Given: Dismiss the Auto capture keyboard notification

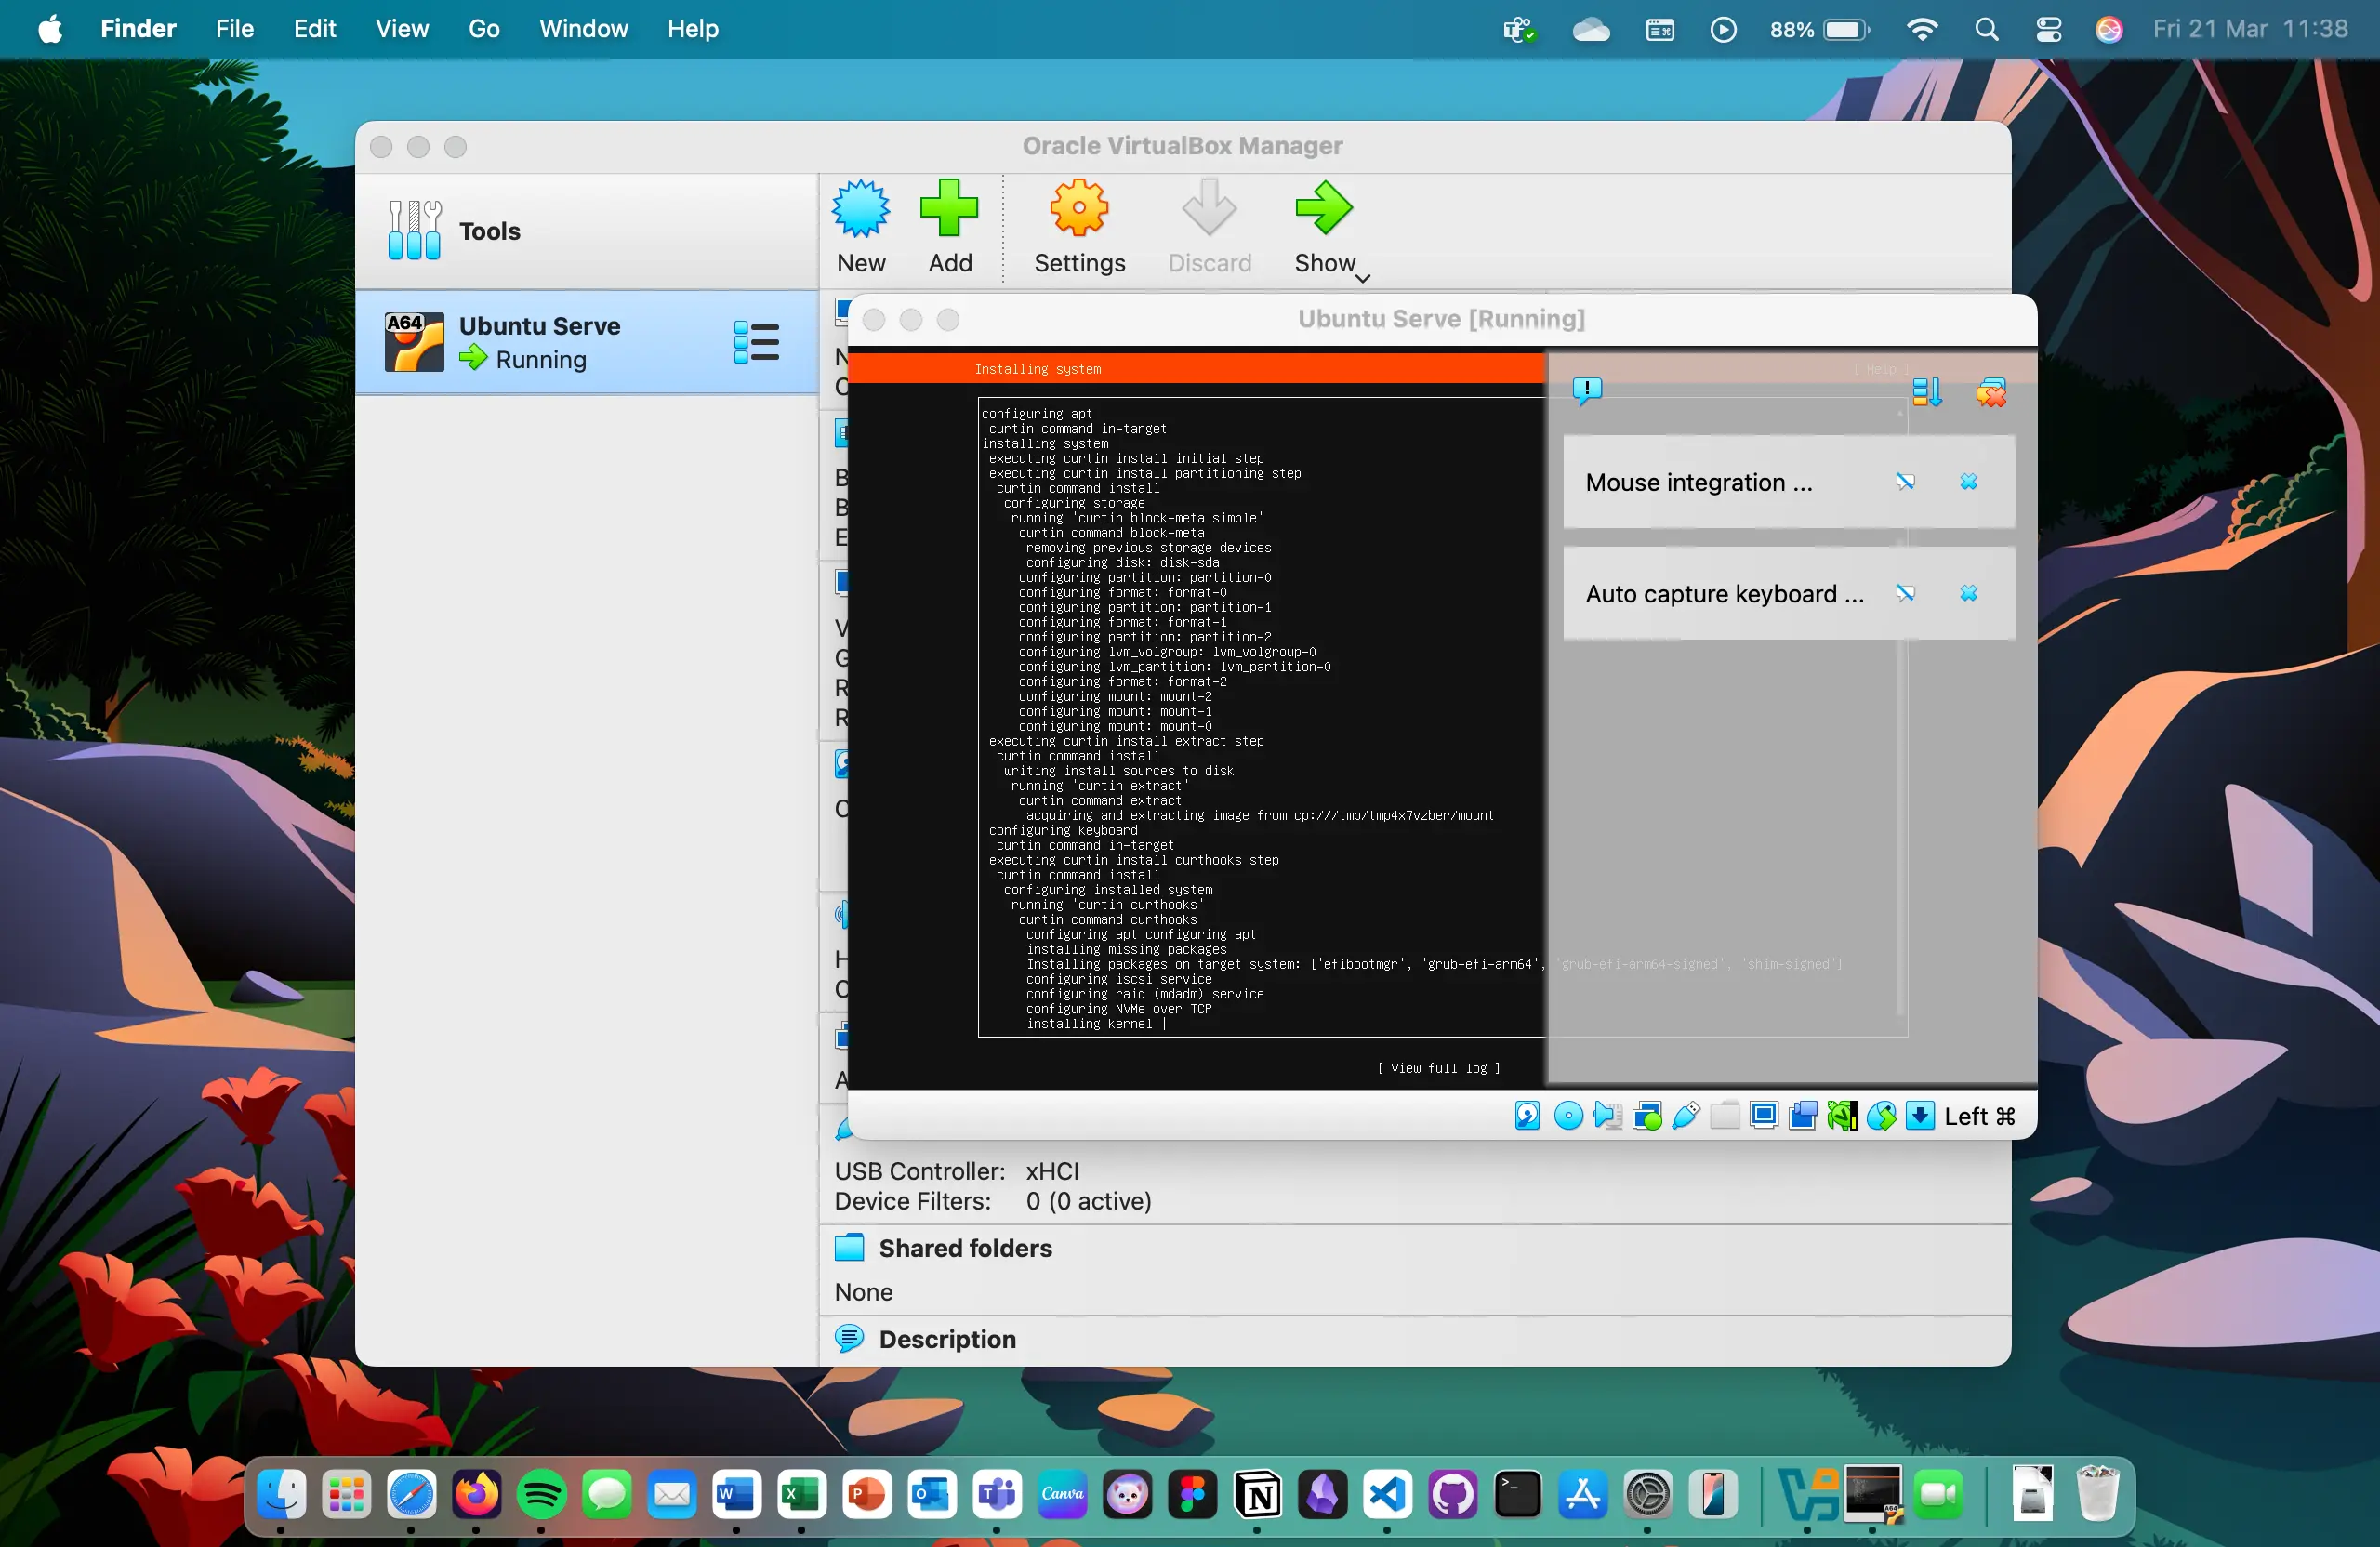Looking at the screenshot, I should point(1968,594).
